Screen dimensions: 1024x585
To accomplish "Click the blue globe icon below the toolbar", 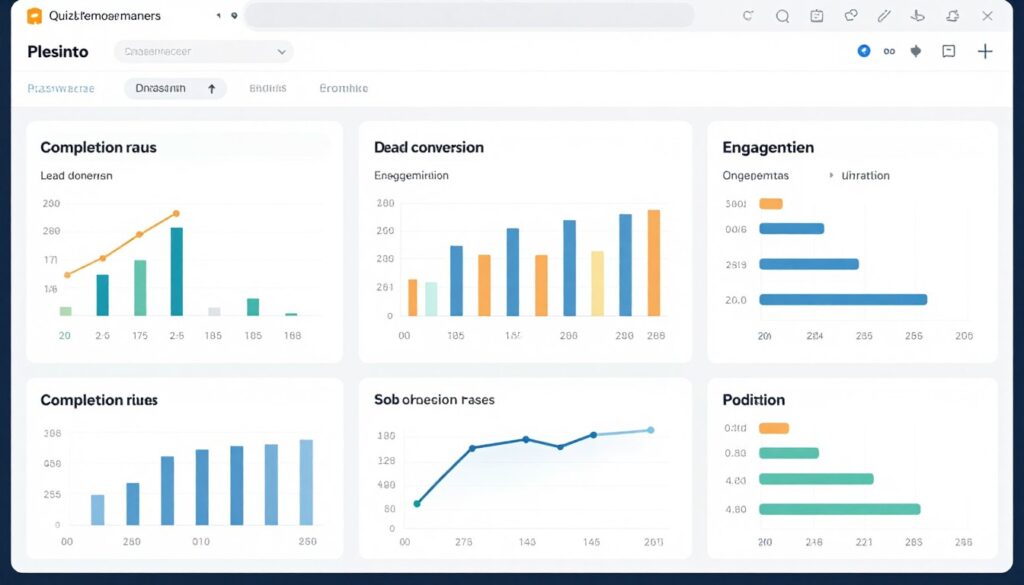I will point(864,51).
